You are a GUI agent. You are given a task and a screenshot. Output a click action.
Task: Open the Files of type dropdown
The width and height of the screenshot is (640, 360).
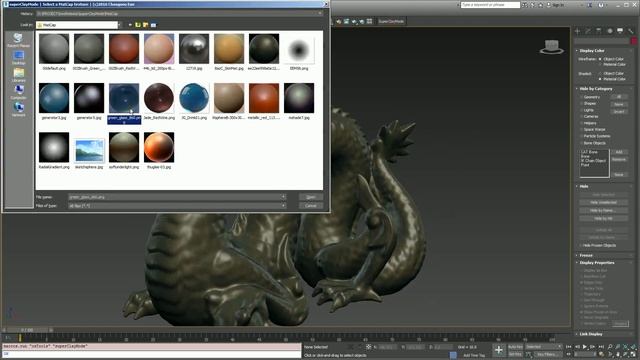point(283,206)
